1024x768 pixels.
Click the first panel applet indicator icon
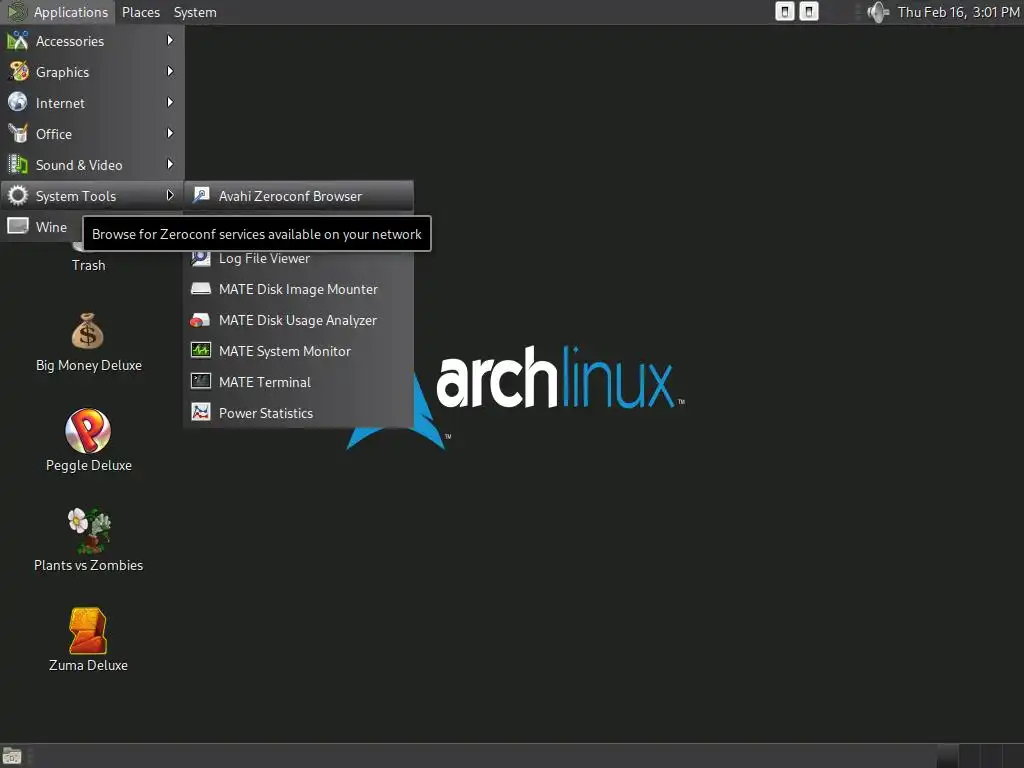[x=785, y=12]
